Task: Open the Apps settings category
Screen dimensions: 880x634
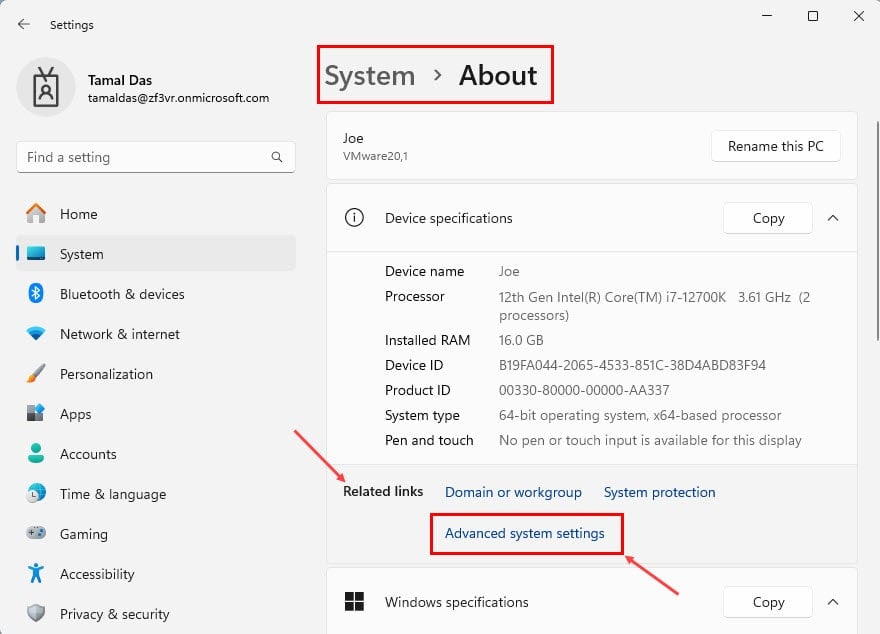Action: point(155,414)
